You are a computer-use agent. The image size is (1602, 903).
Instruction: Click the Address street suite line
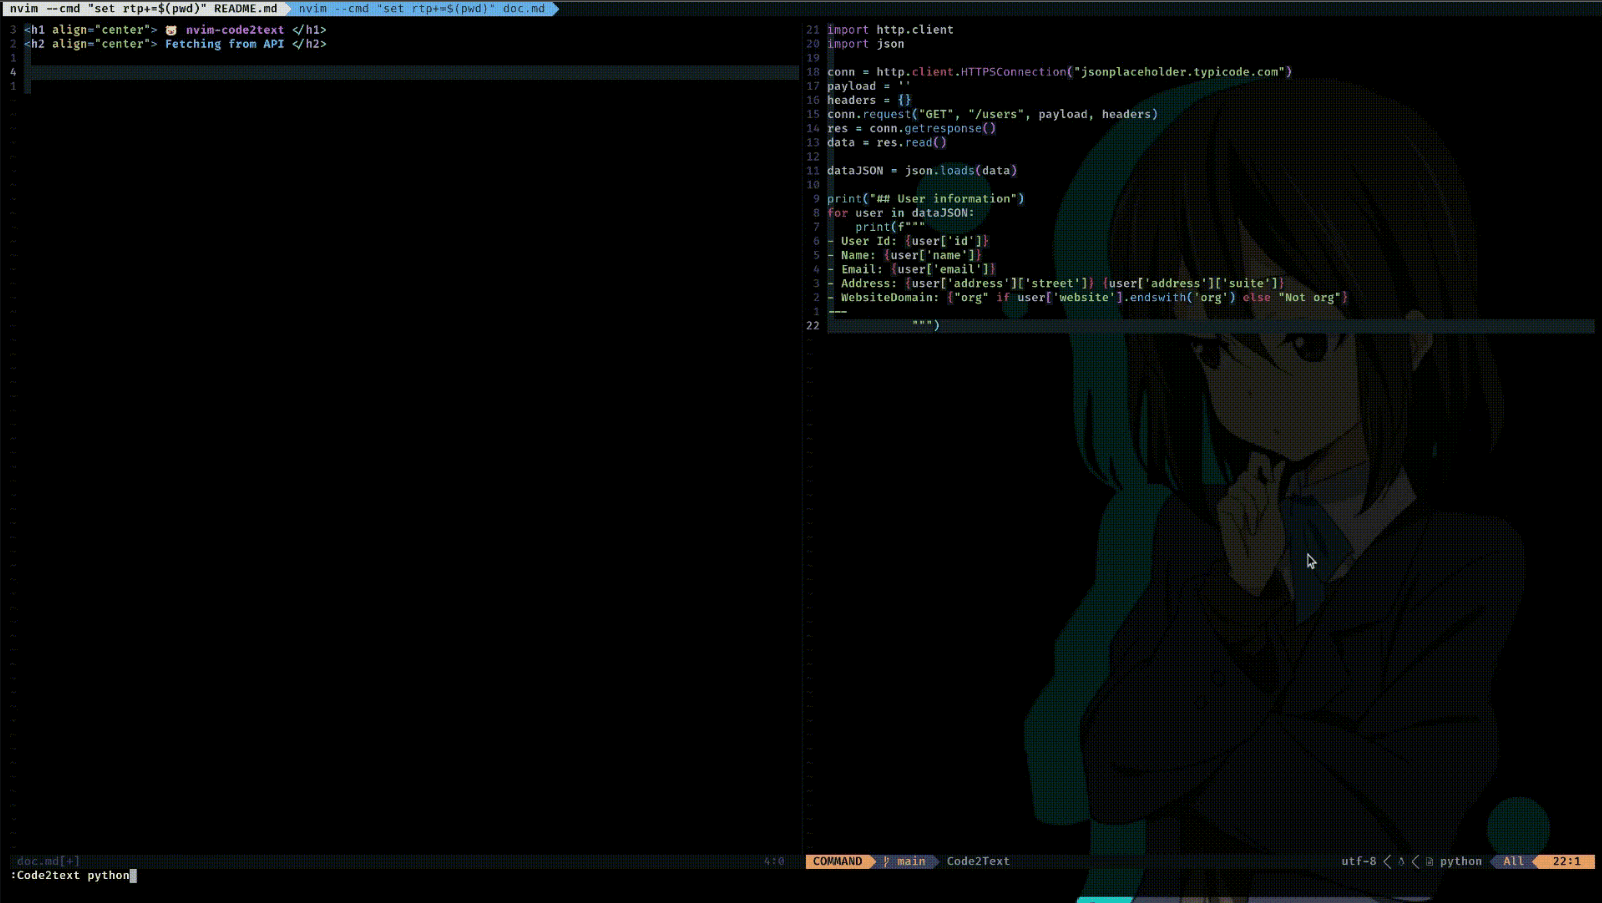1056,283
